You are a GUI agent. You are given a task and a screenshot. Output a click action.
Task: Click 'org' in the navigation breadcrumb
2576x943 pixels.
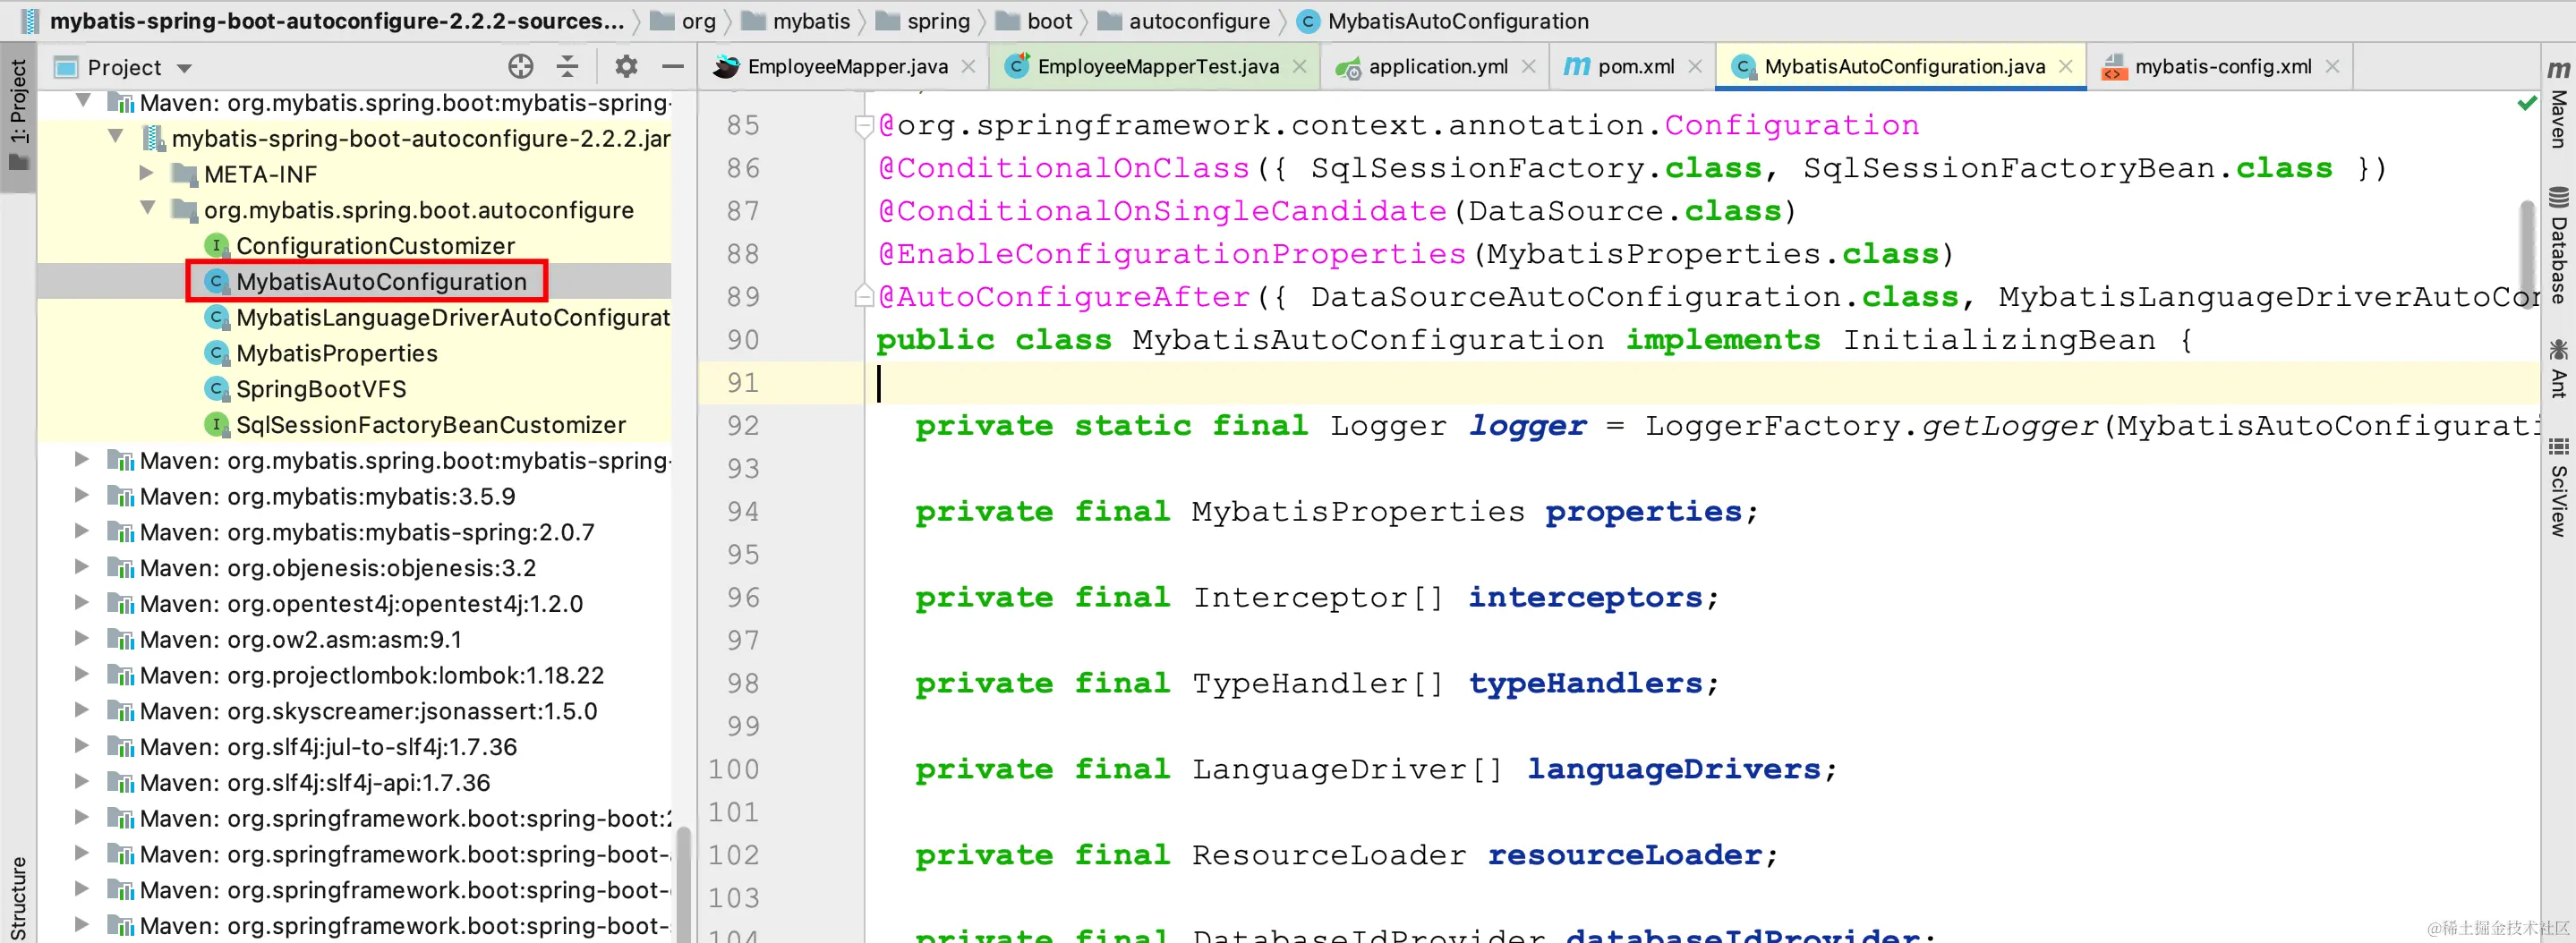[x=698, y=21]
